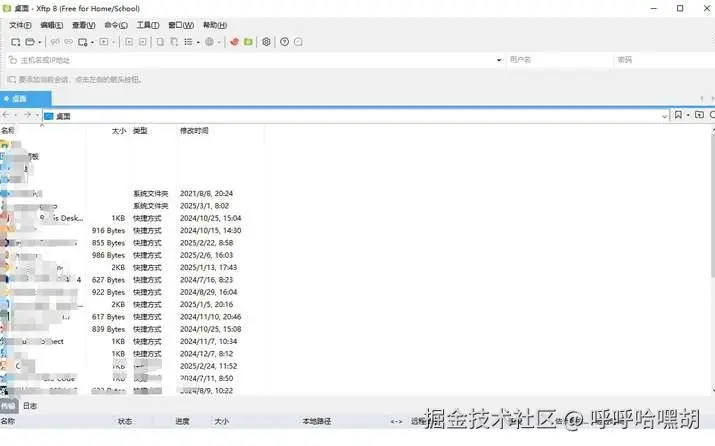Click the Open Session folder icon
Viewport: 715px width, 446px height.
(30, 42)
